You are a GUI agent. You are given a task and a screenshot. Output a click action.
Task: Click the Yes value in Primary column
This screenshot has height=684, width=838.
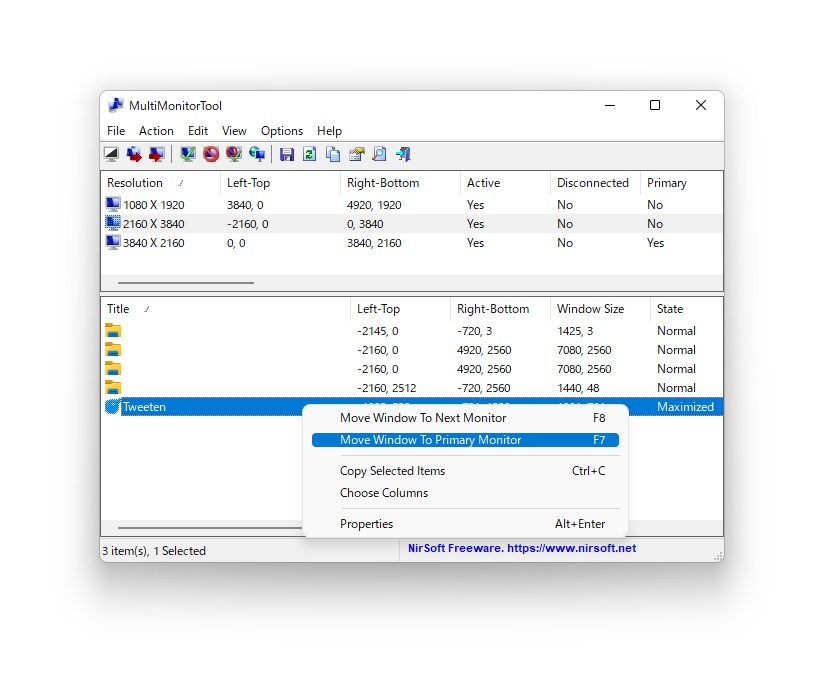point(655,243)
